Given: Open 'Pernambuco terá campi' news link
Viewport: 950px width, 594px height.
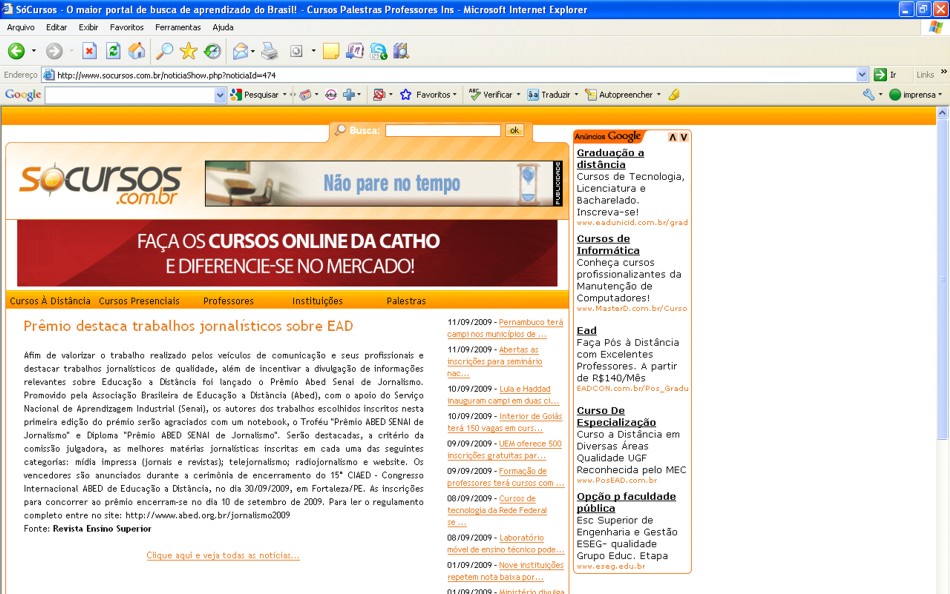Looking at the screenshot, I should pyautogui.click(x=505, y=328).
